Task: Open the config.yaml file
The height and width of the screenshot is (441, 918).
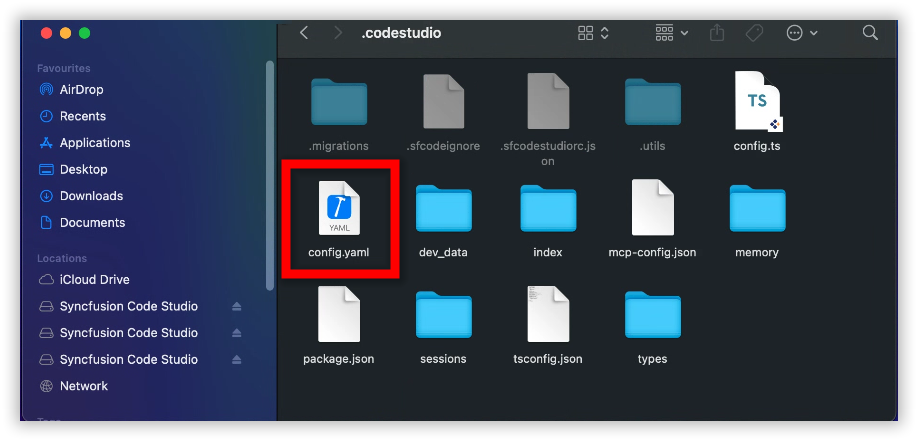Action: [x=338, y=209]
